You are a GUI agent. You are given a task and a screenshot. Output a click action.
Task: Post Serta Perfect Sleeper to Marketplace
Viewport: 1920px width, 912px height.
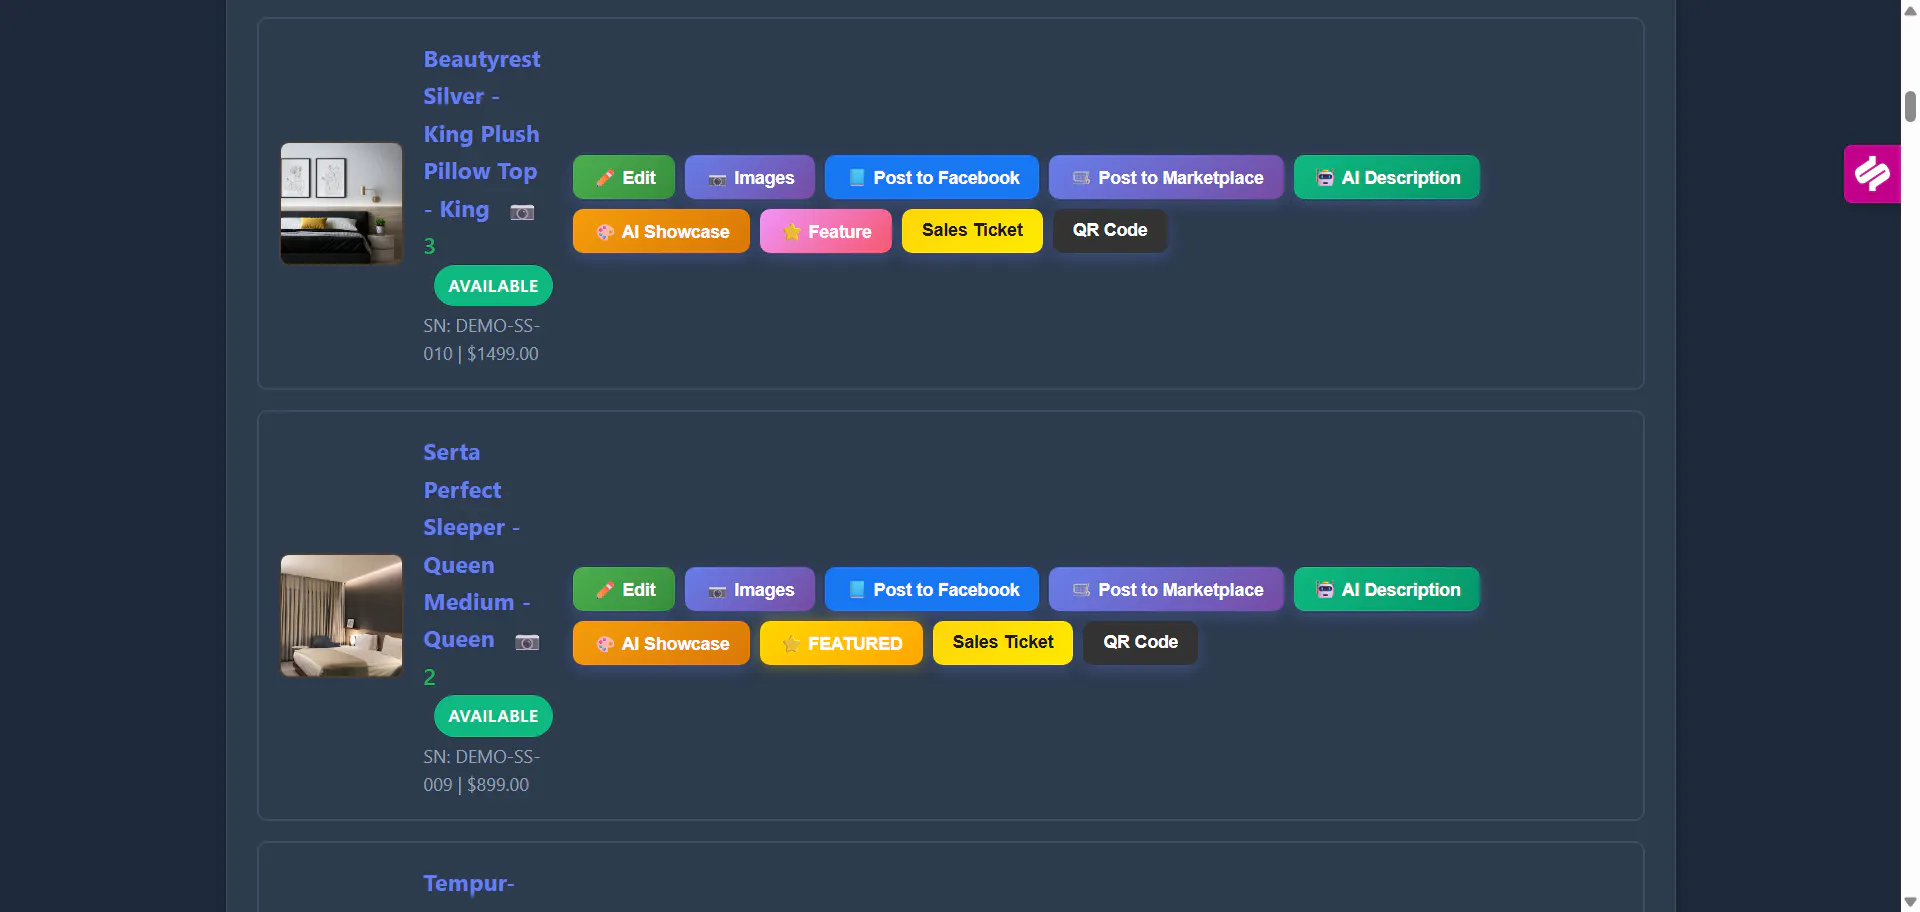(x=1166, y=589)
